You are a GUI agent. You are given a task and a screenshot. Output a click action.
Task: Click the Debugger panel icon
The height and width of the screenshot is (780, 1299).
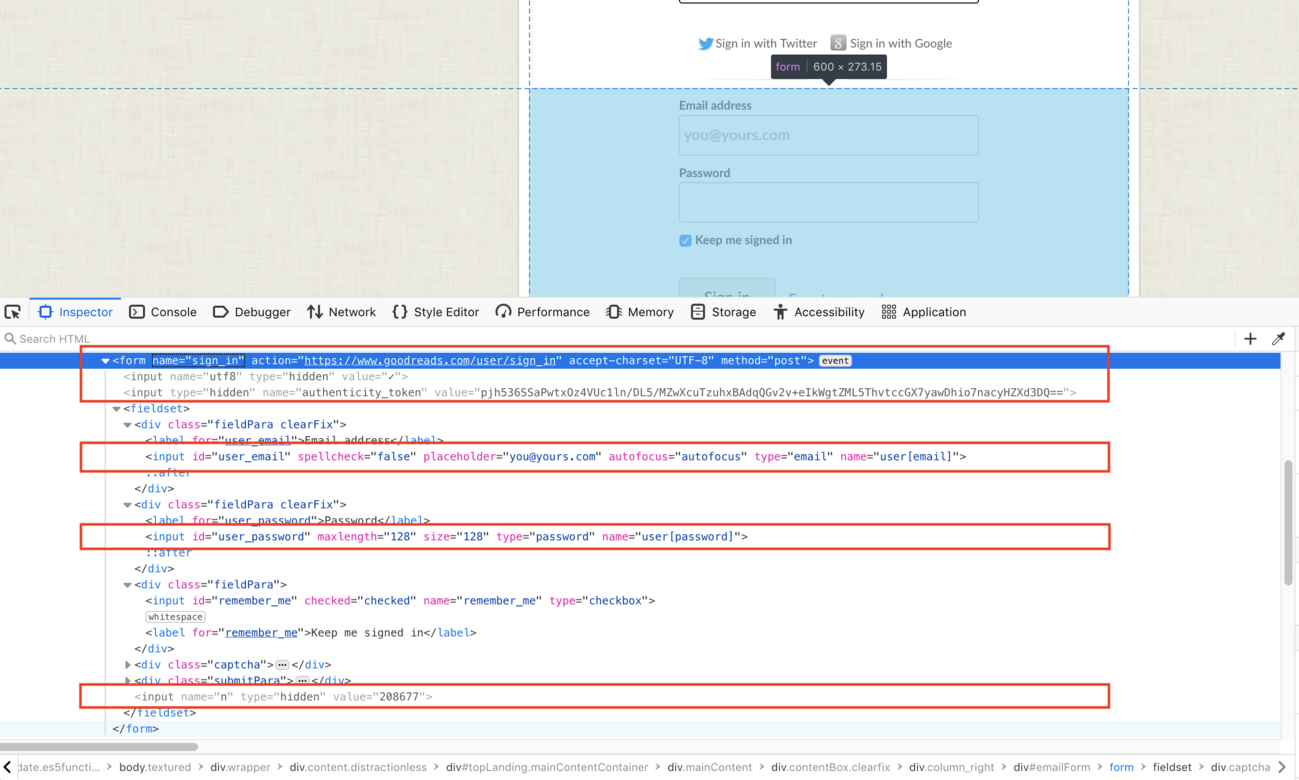pos(221,312)
